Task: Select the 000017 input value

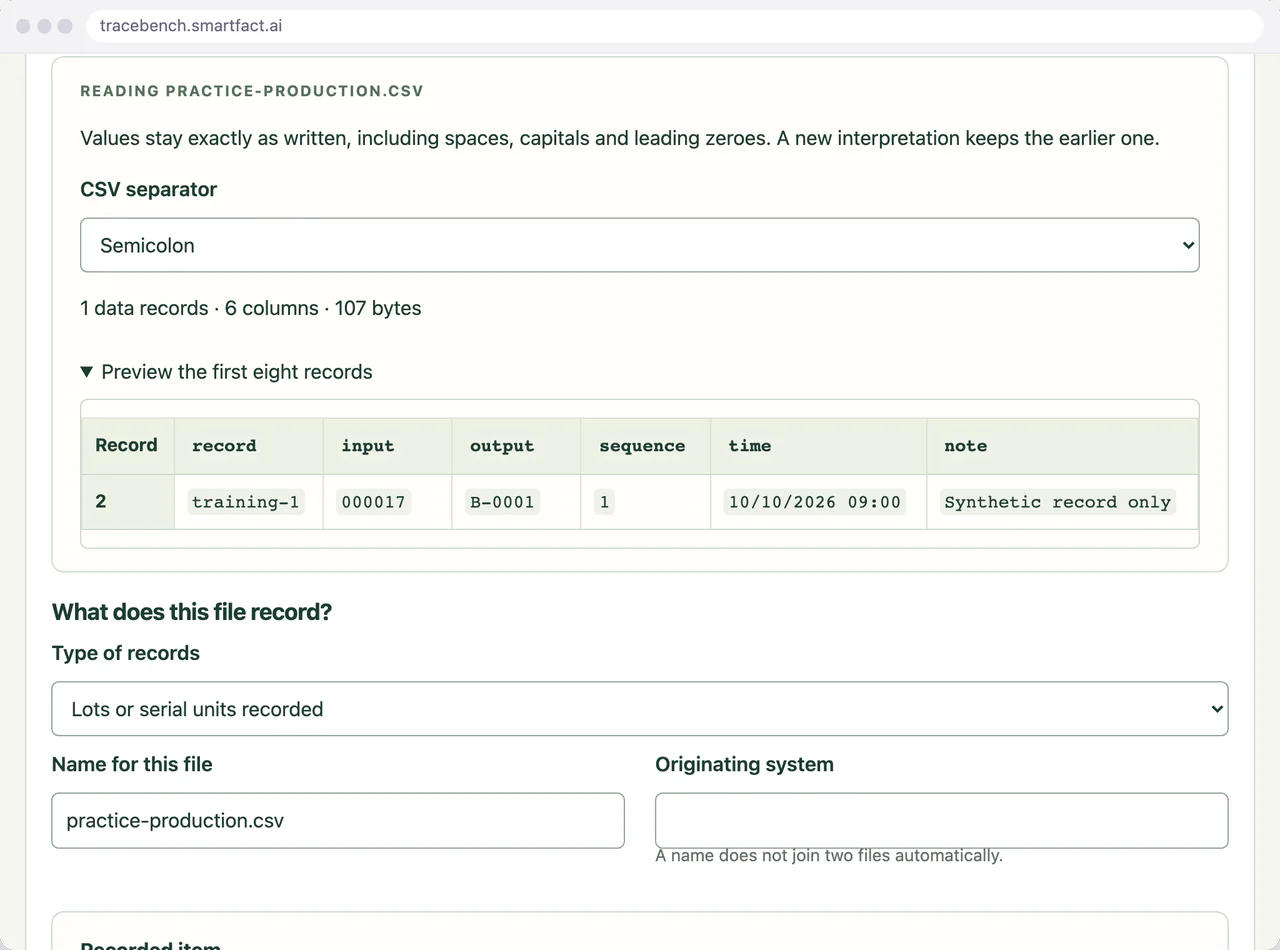Action: point(374,502)
